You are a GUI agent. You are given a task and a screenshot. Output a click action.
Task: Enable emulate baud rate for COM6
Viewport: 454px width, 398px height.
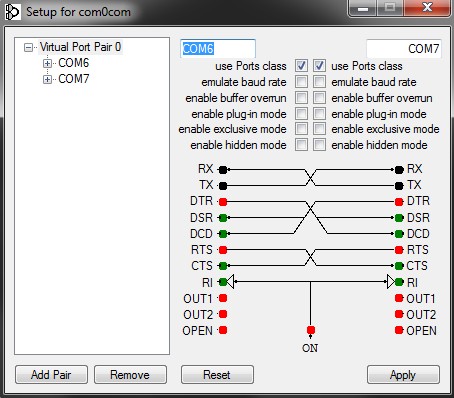point(301,82)
